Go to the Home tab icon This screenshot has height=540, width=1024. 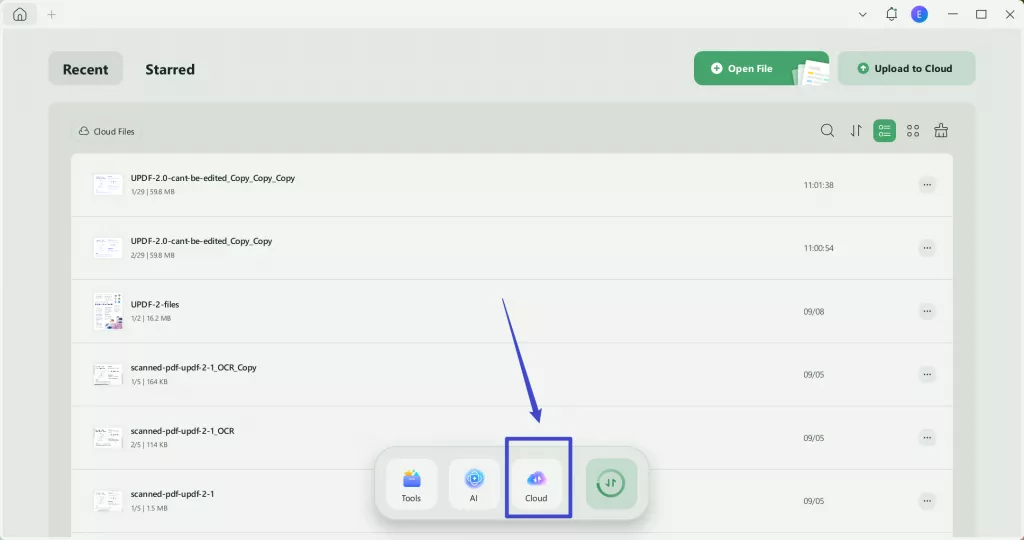click(20, 14)
